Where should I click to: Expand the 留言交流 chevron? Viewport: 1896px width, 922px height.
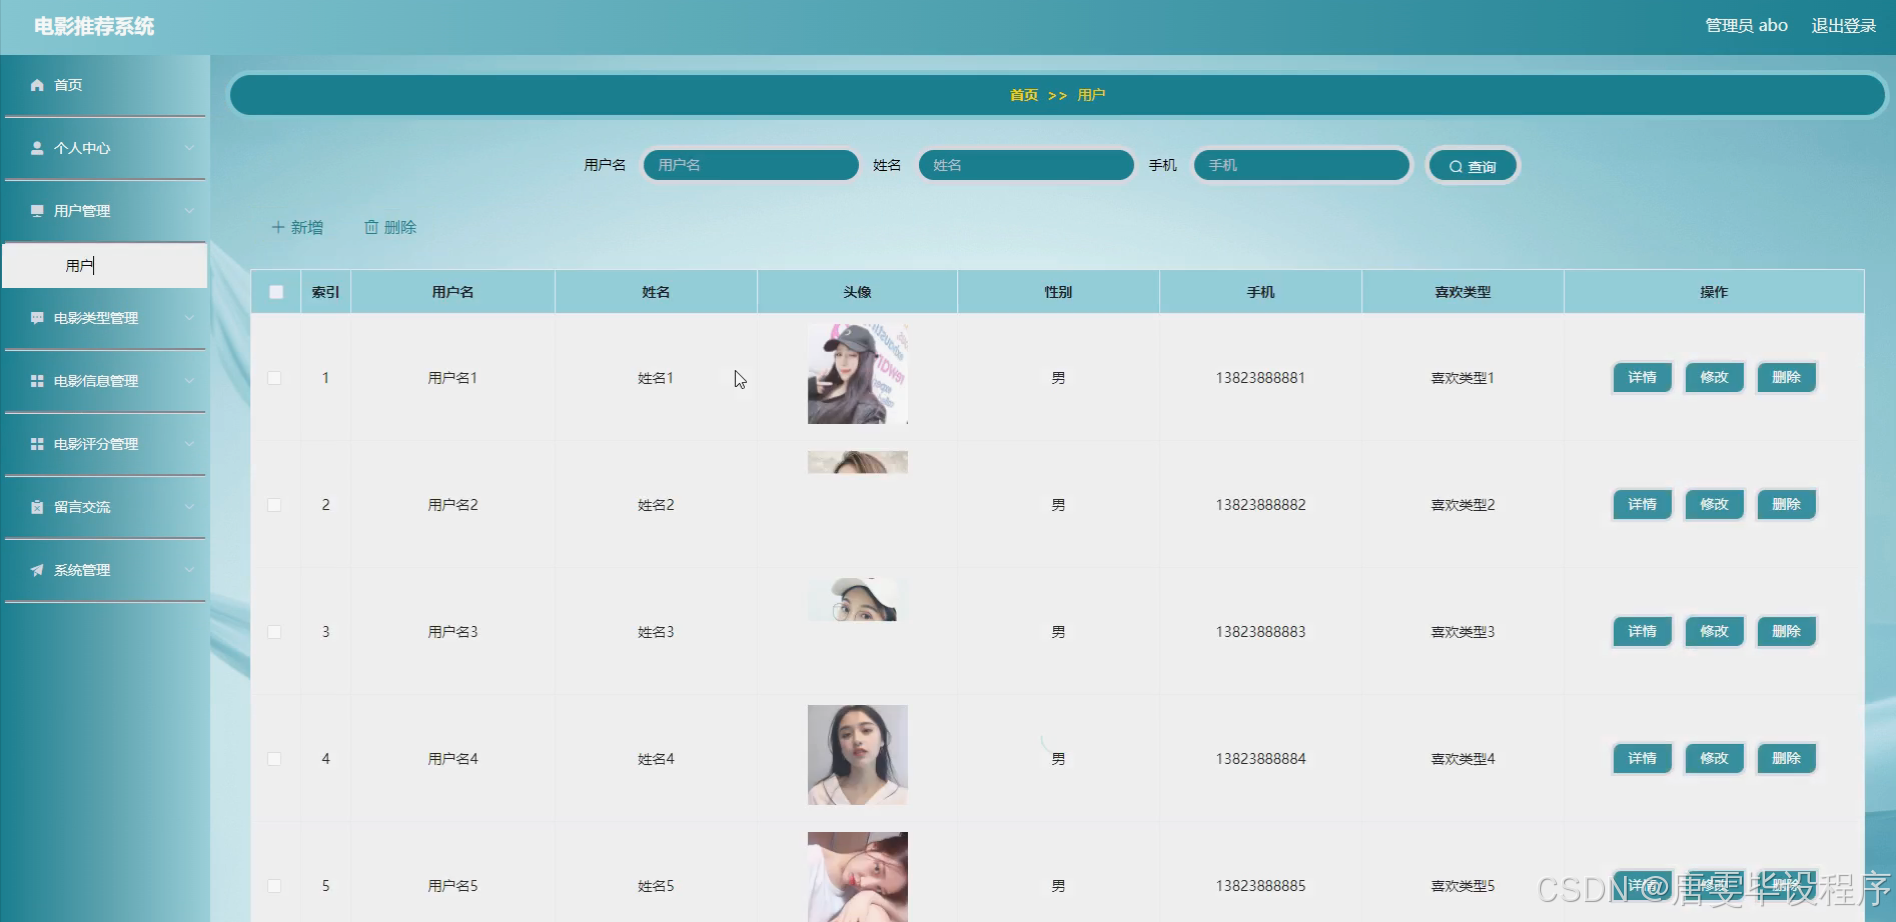pos(189,507)
